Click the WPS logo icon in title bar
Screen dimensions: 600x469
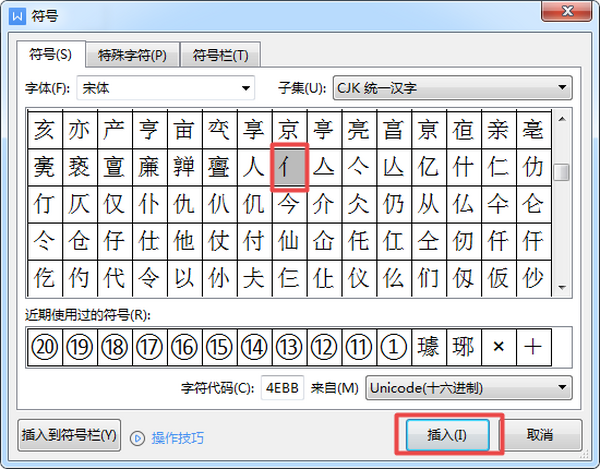17,16
